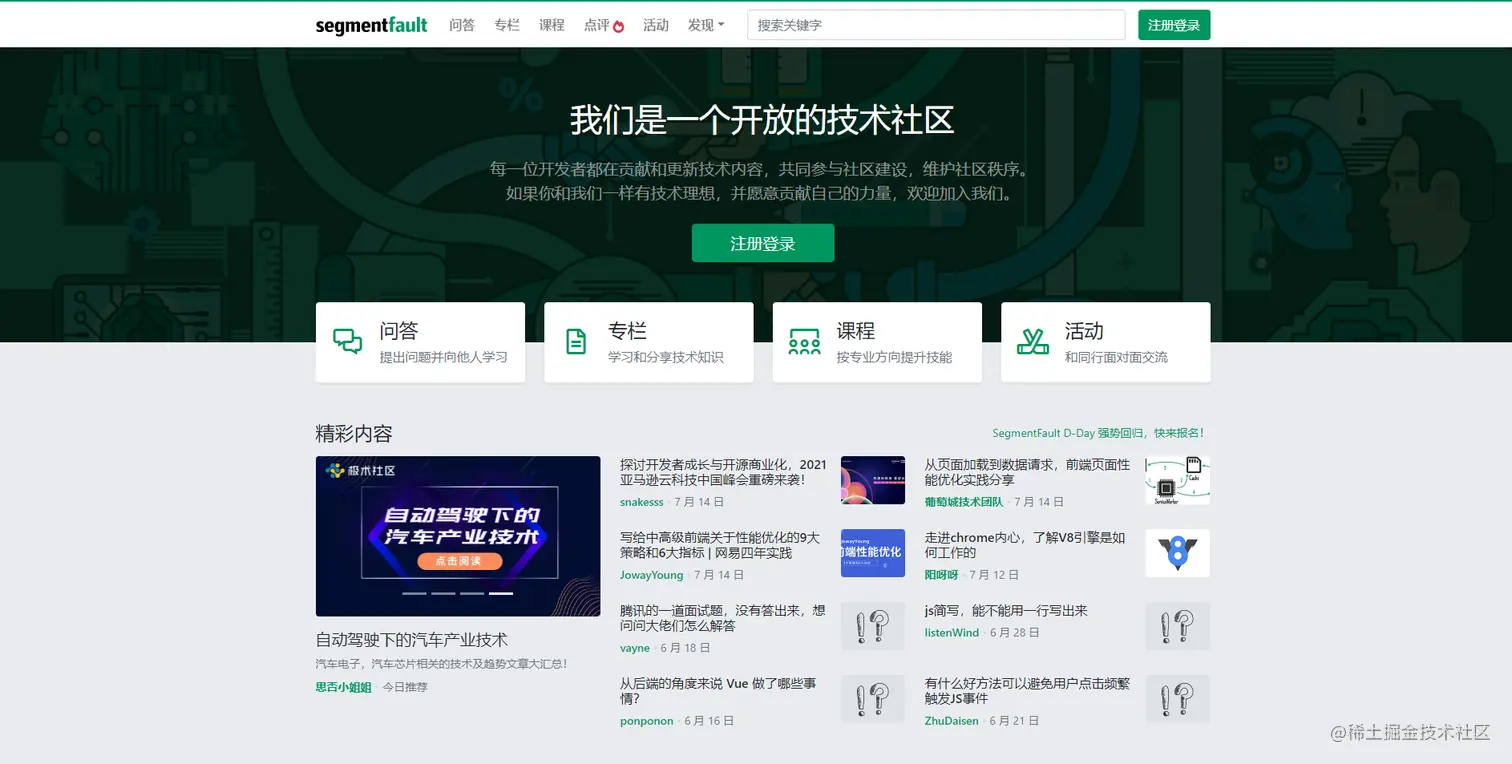This screenshot has height=764, width=1512.
Task: Click the 6 月 21 日 date on ZhuDaisen's question
Action: click(x=1015, y=721)
